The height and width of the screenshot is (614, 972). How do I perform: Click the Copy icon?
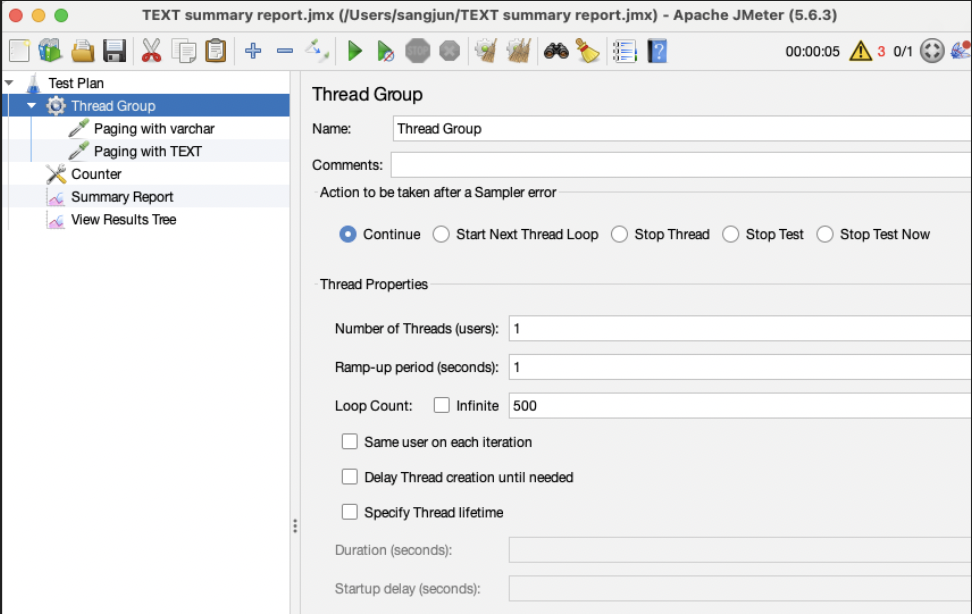(x=183, y=51)
